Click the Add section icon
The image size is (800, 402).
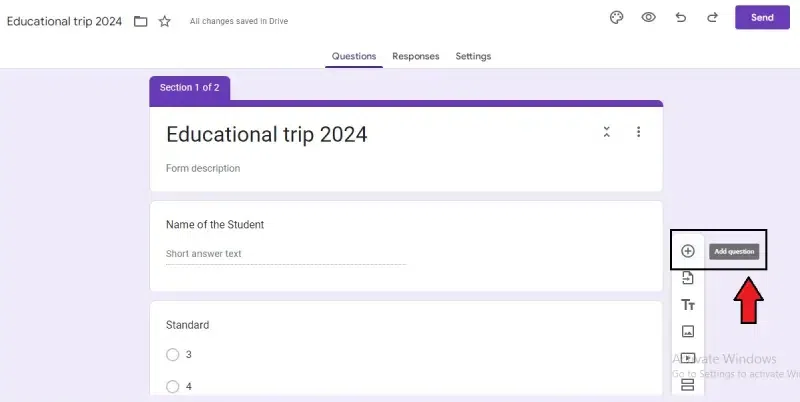[x=687, y=385]
